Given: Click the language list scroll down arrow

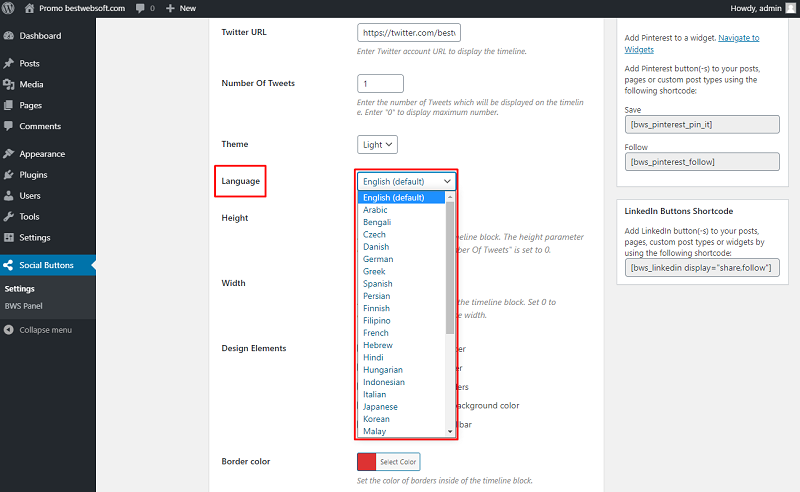Looking at the screenshot, I should tap(450, 431).
